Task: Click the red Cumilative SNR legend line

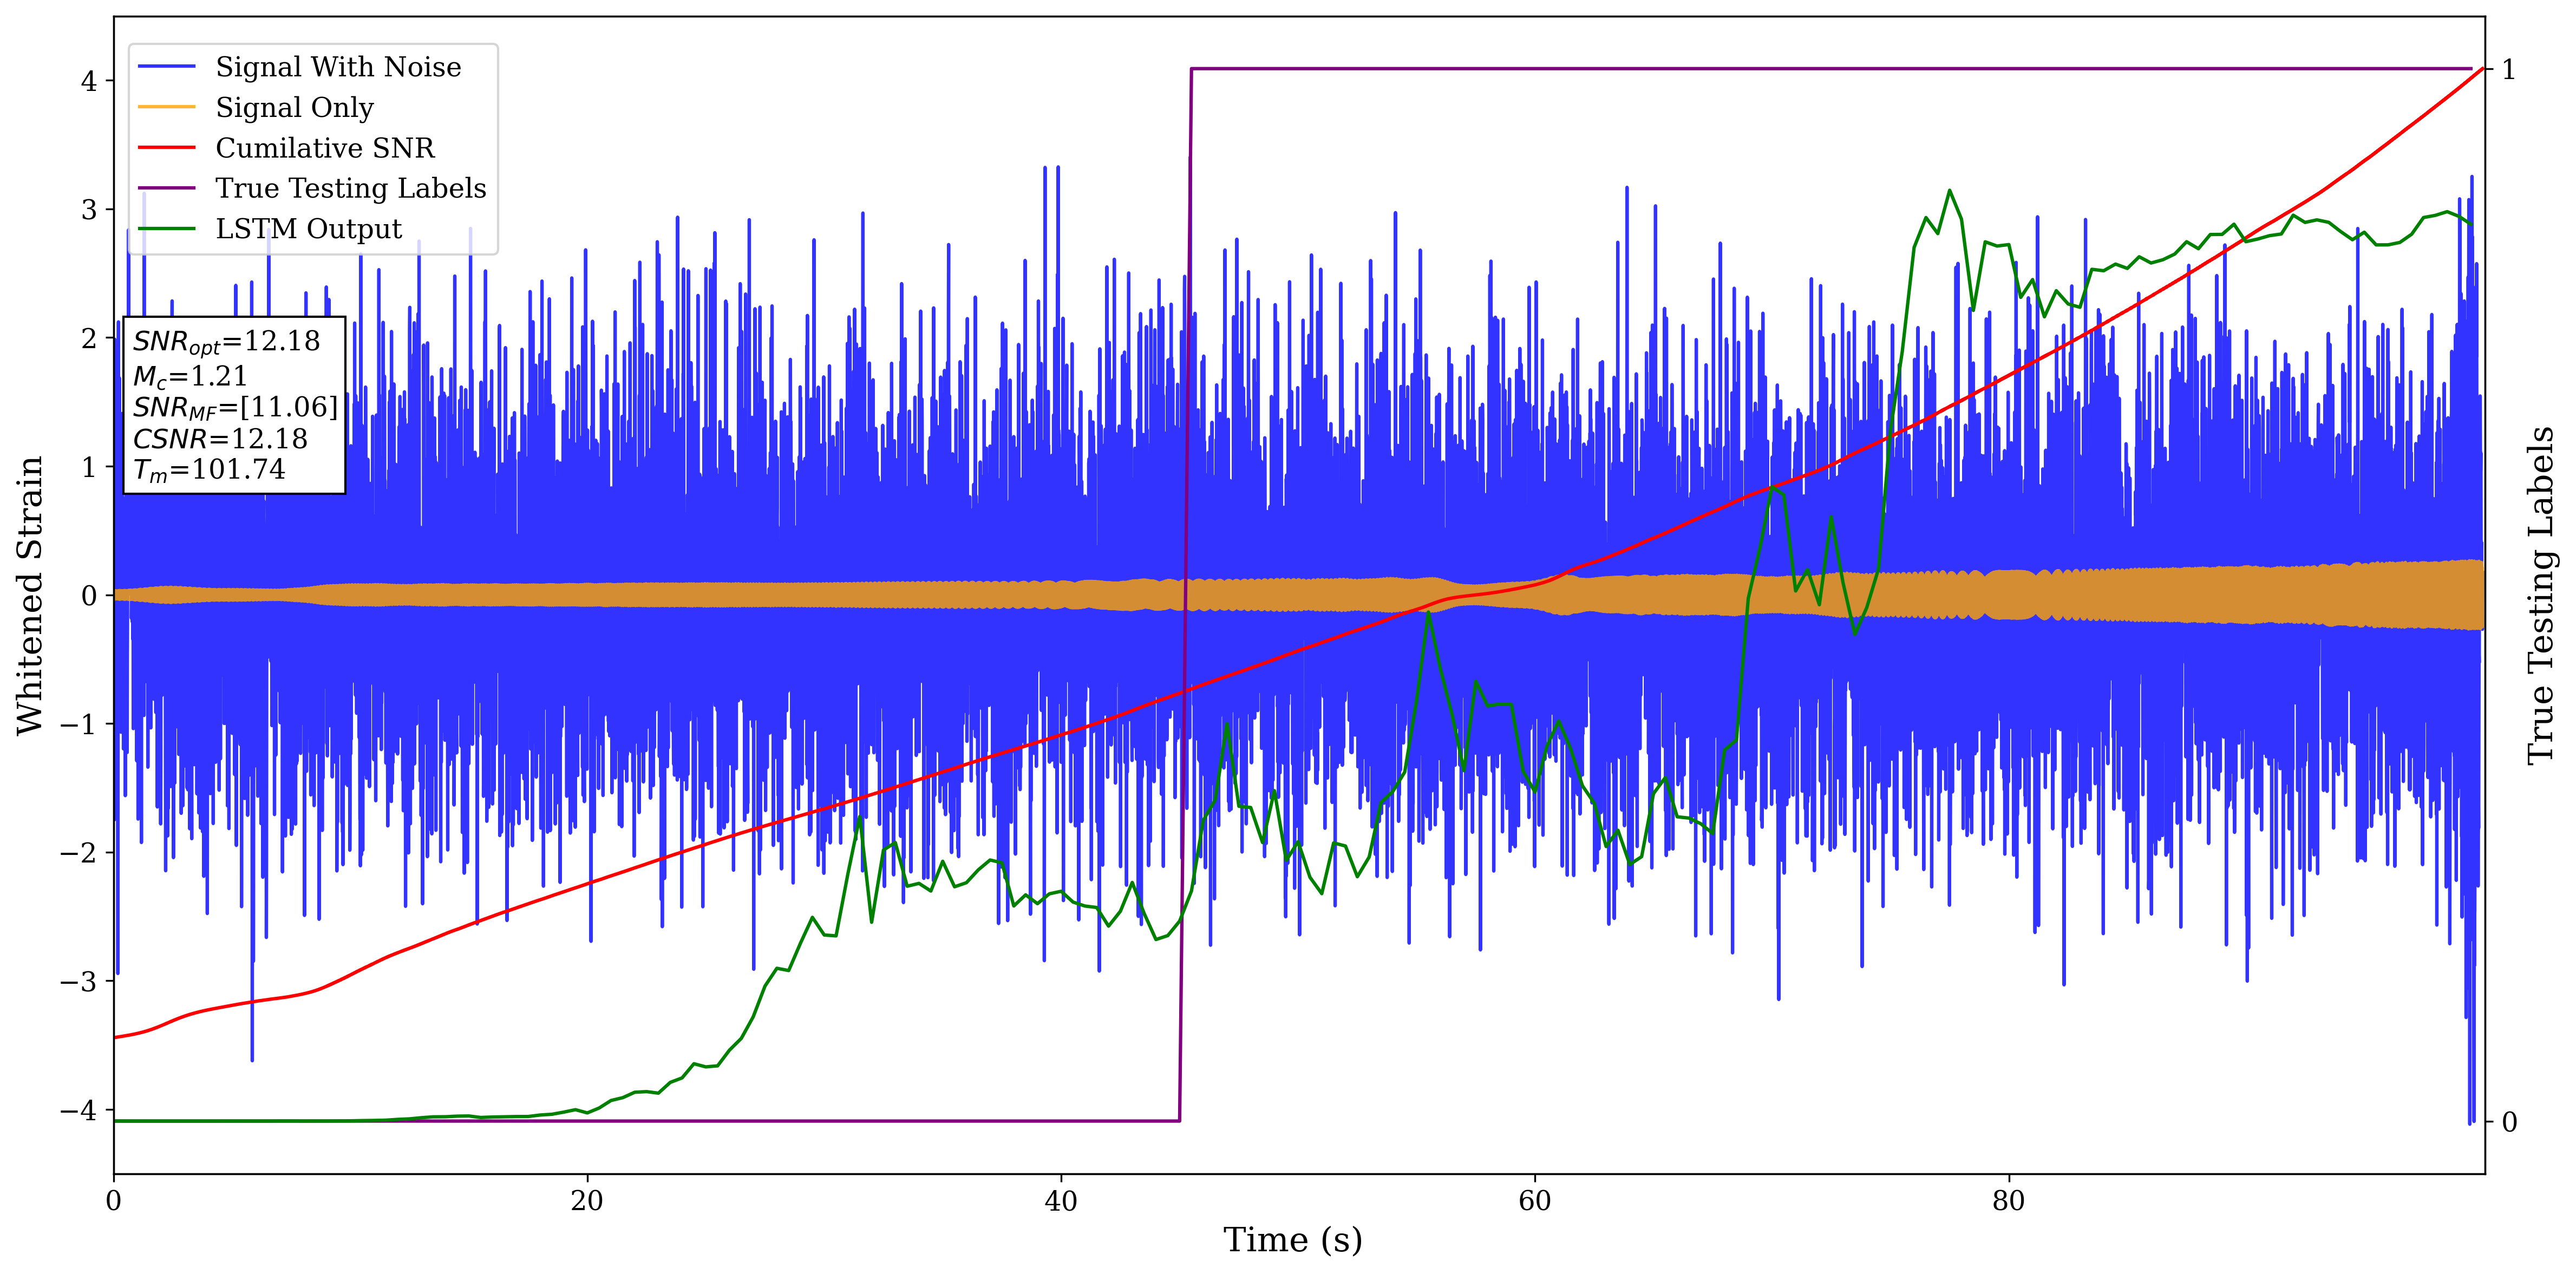Action: 166,148
